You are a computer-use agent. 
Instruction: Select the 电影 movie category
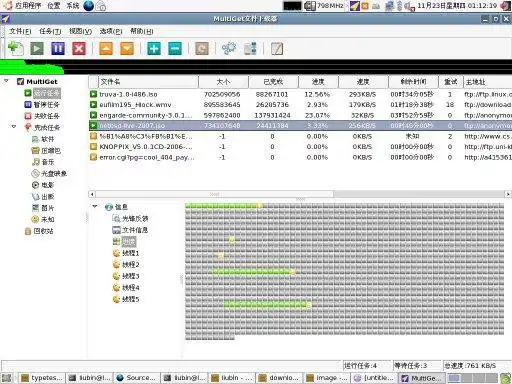(x=43, y=185)
